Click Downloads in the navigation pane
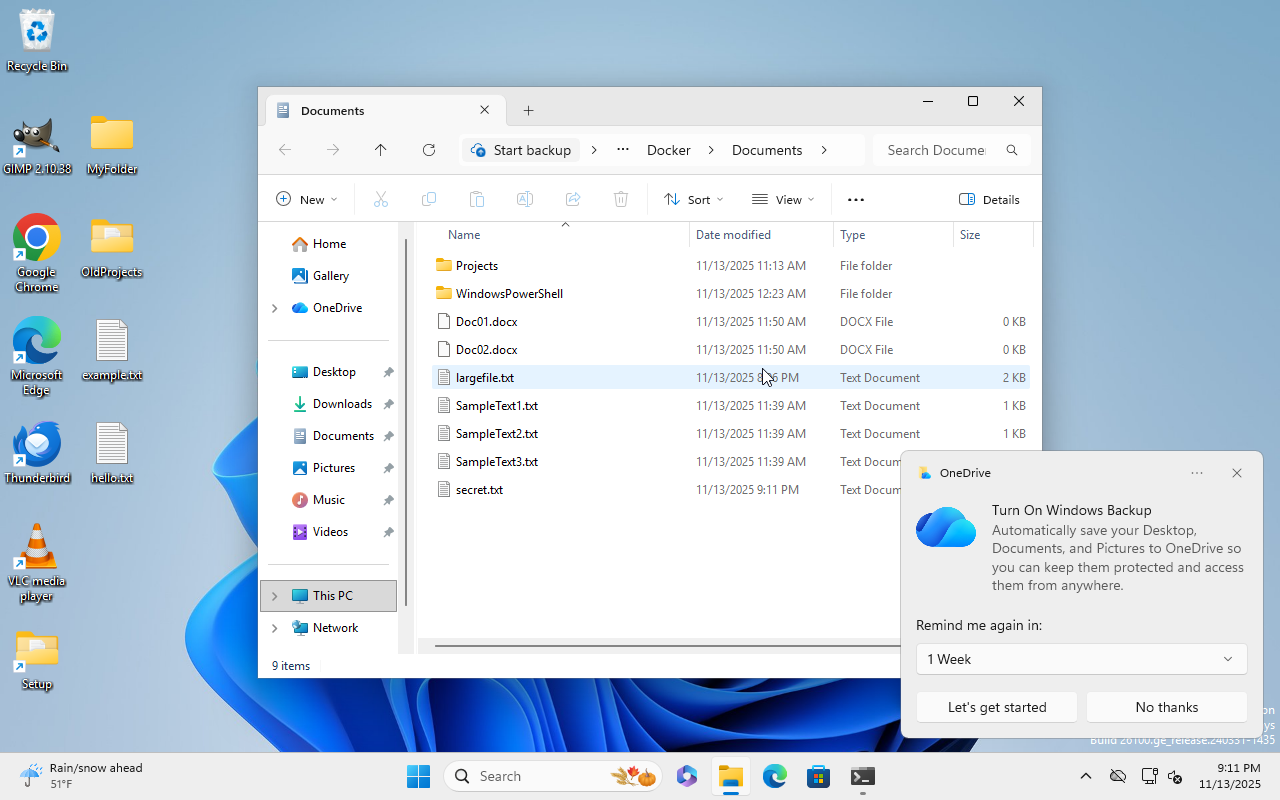Screen dimensions: 1280x800 tap(342, 404)
